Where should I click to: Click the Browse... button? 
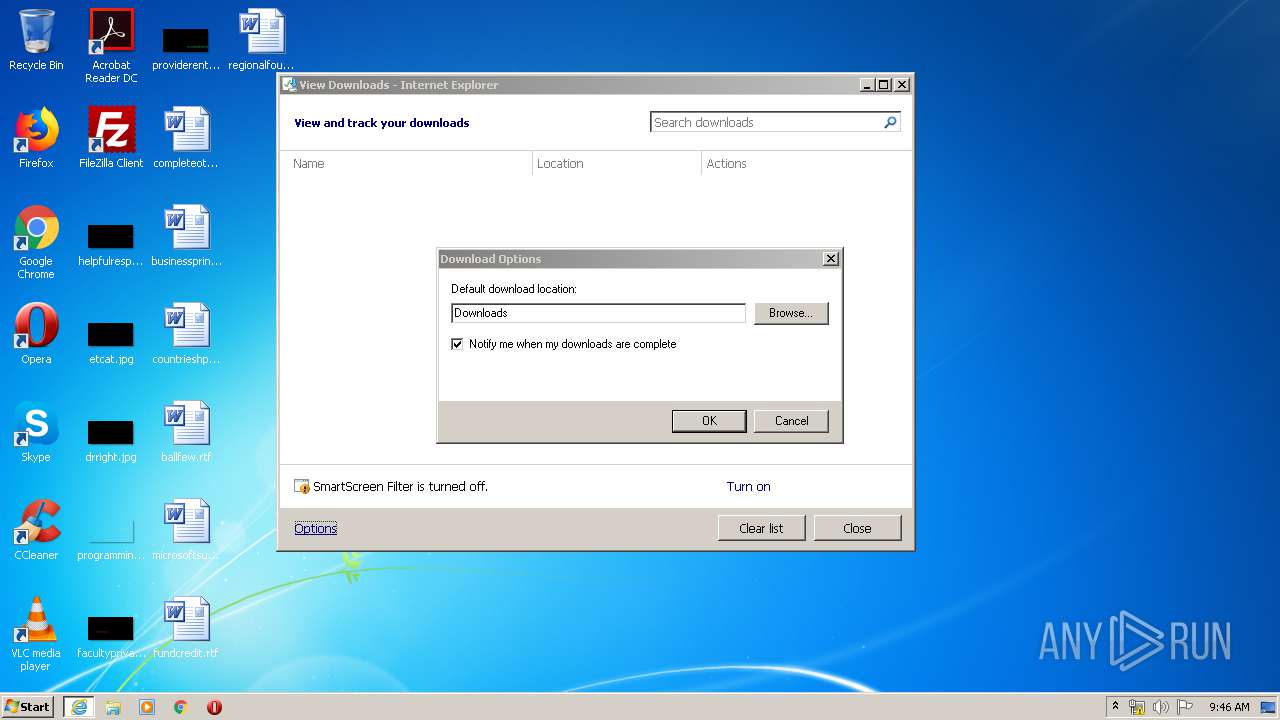[791, 313]
